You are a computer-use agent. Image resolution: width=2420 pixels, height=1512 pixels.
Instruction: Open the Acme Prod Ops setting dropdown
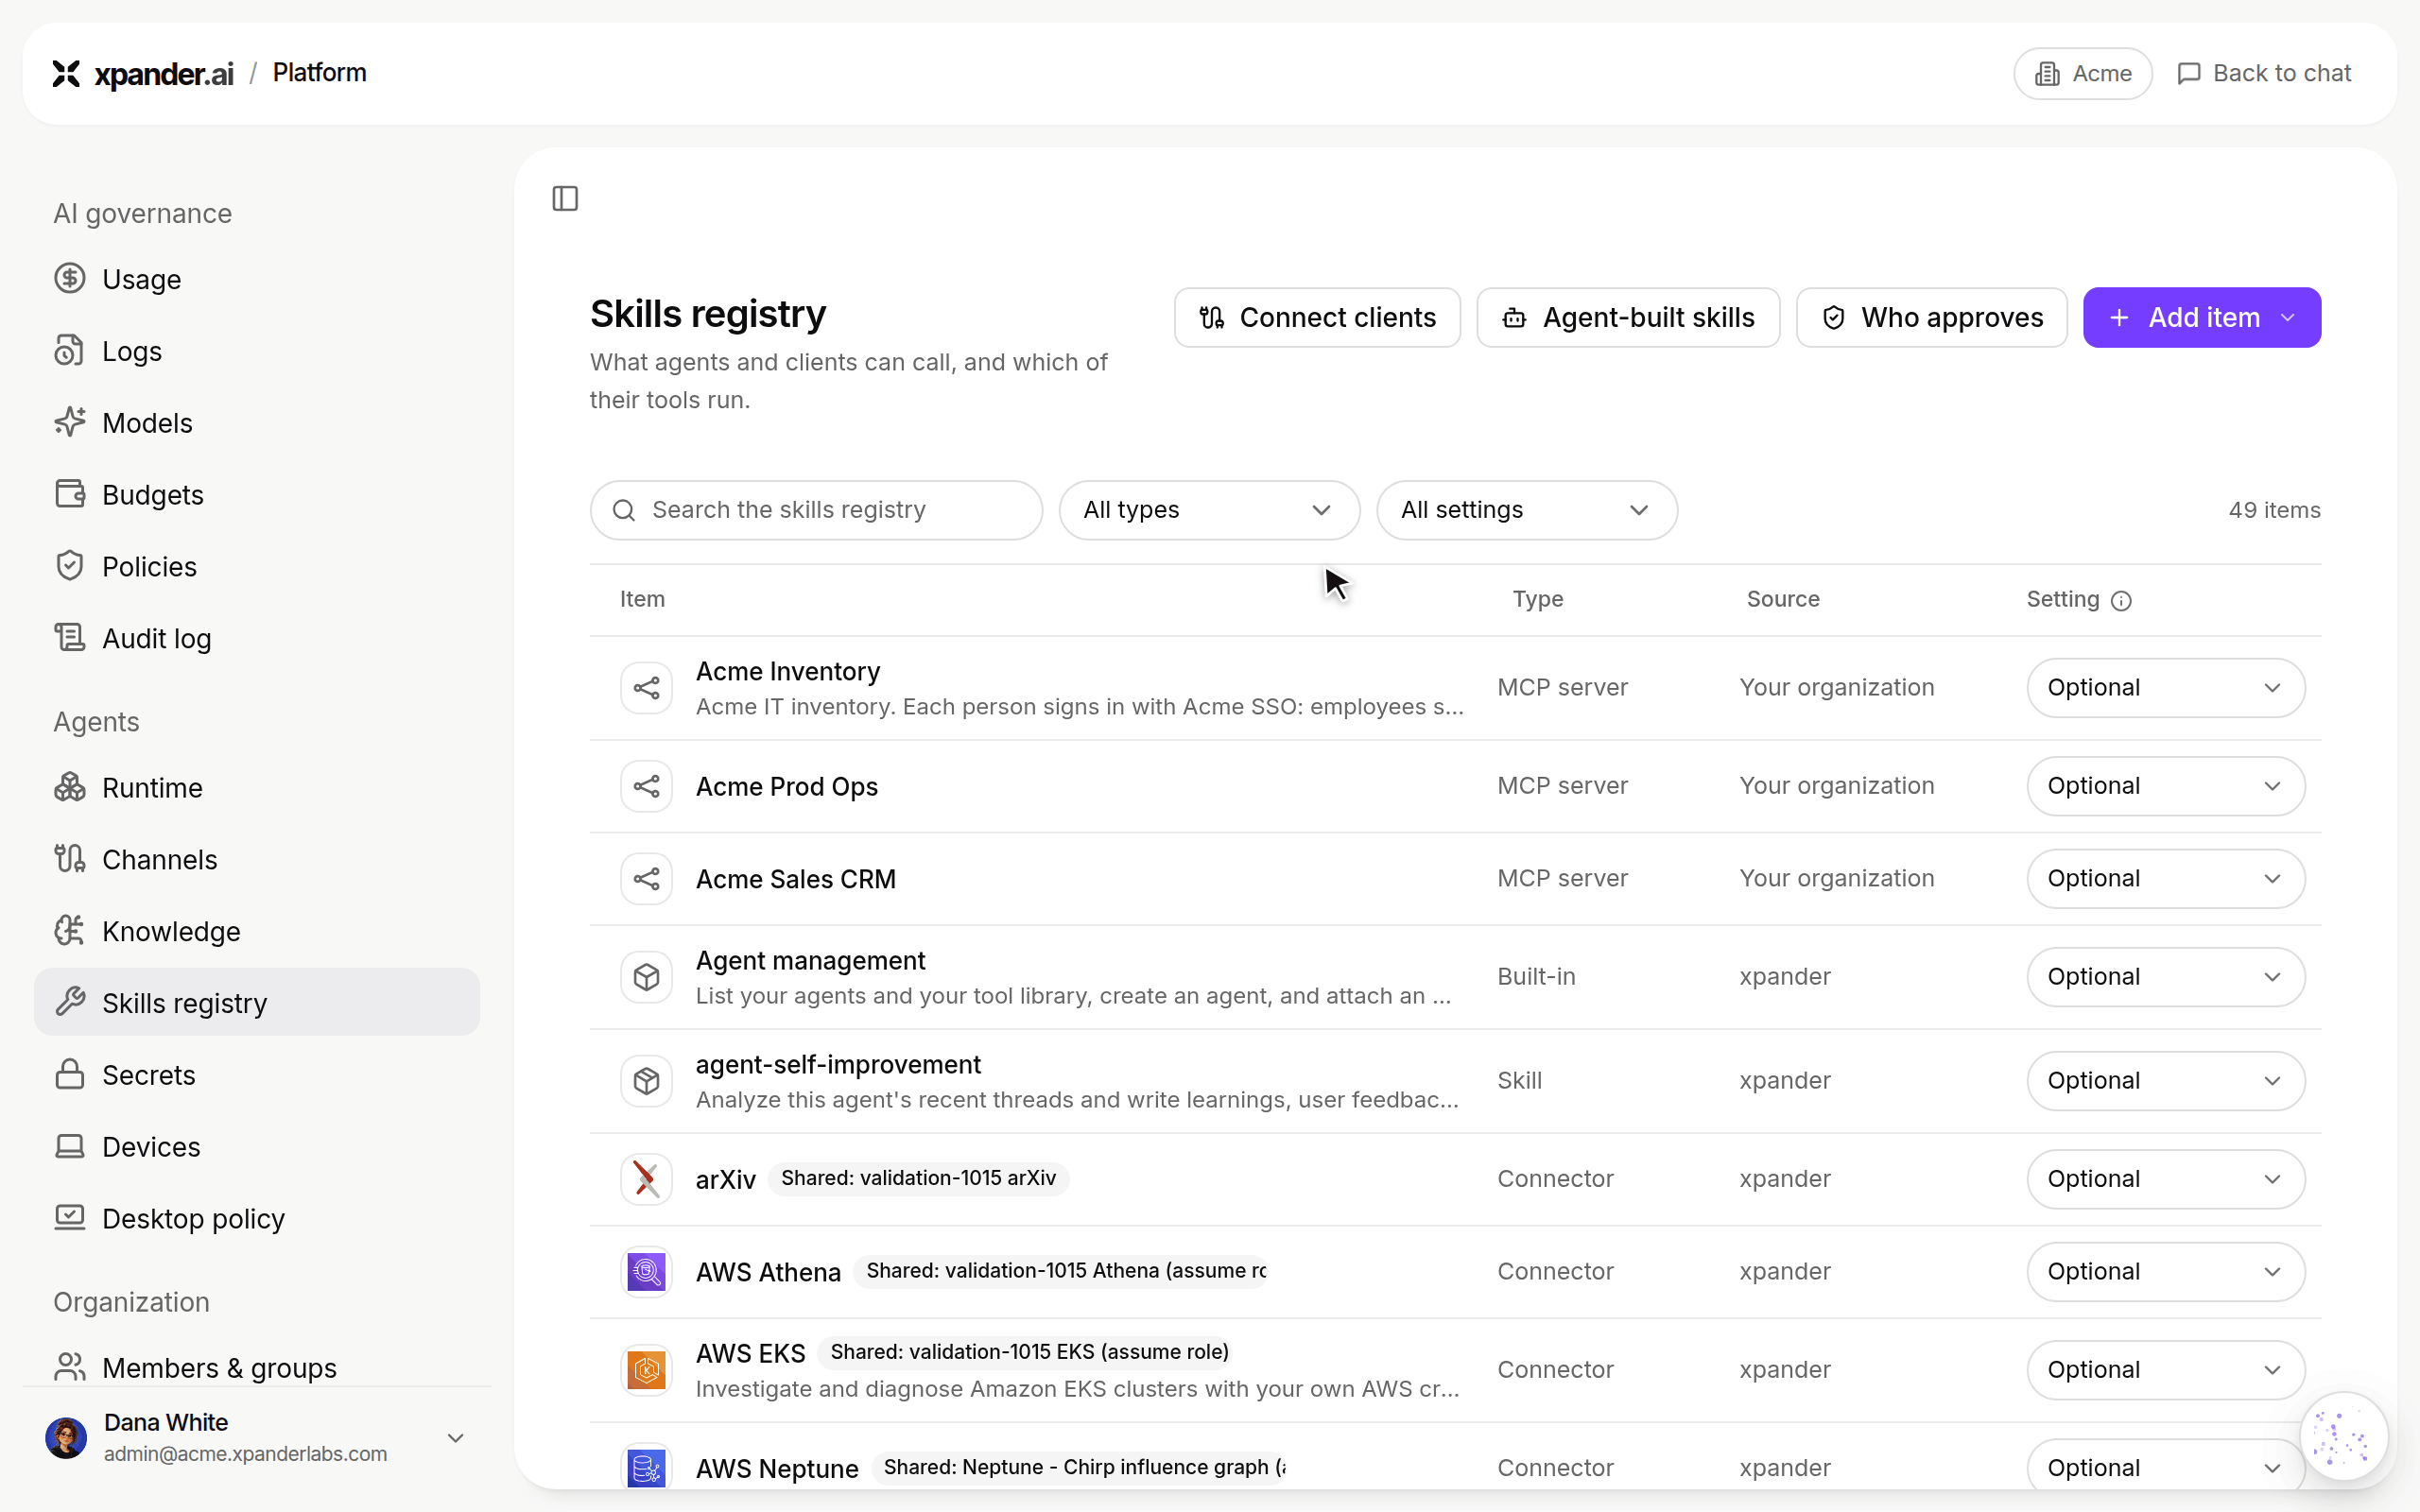coord(2165,786)
